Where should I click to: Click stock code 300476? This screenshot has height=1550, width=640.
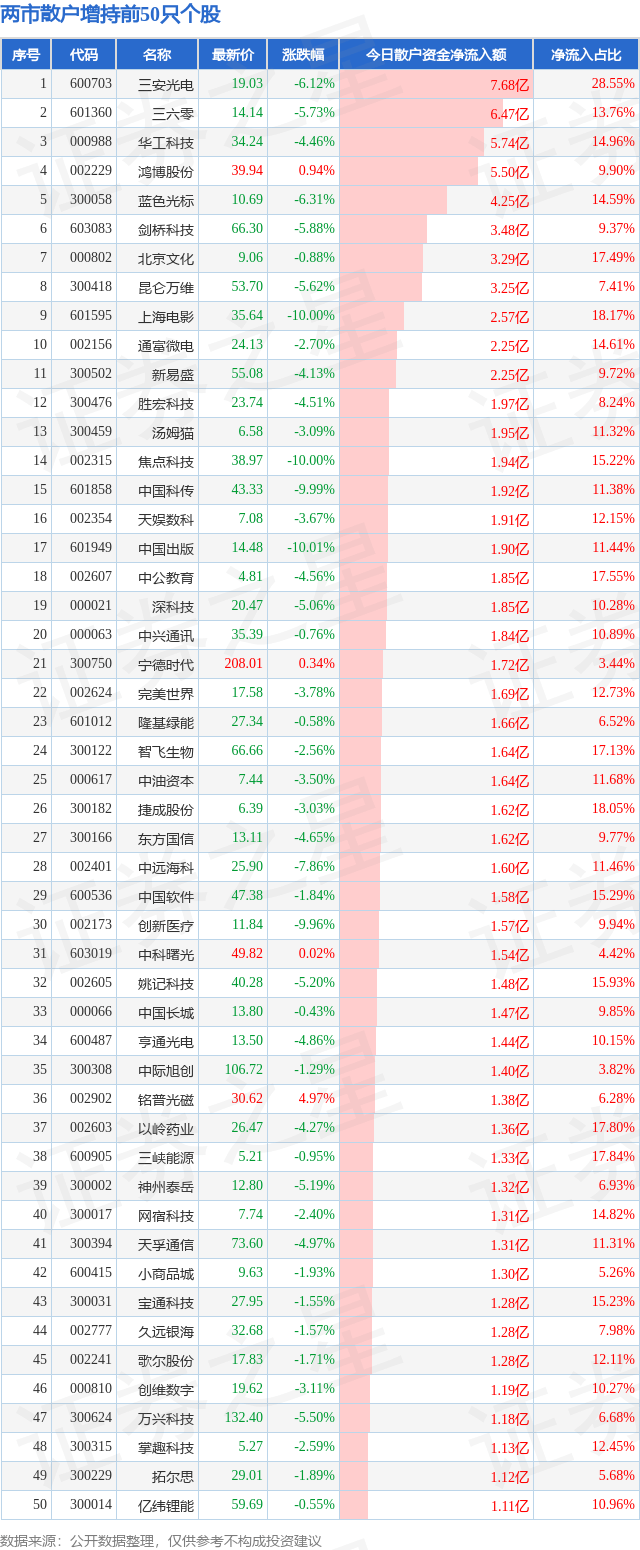click(91, 403)
